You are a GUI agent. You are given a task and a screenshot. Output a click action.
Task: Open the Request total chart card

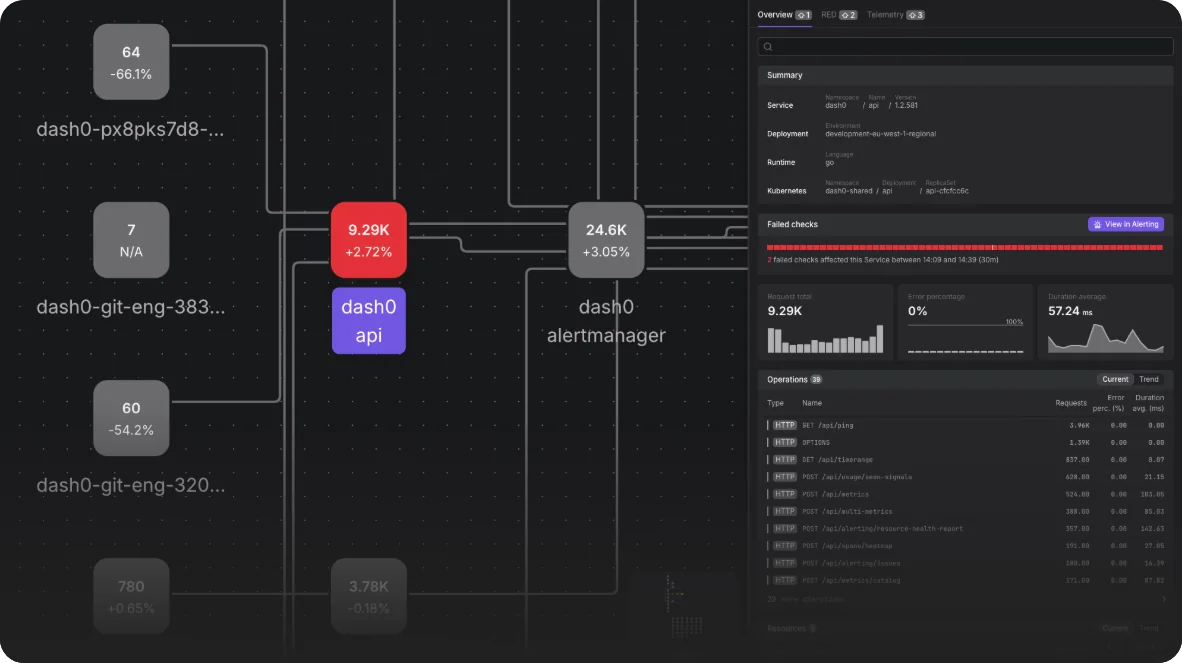(x=825, y=322)
